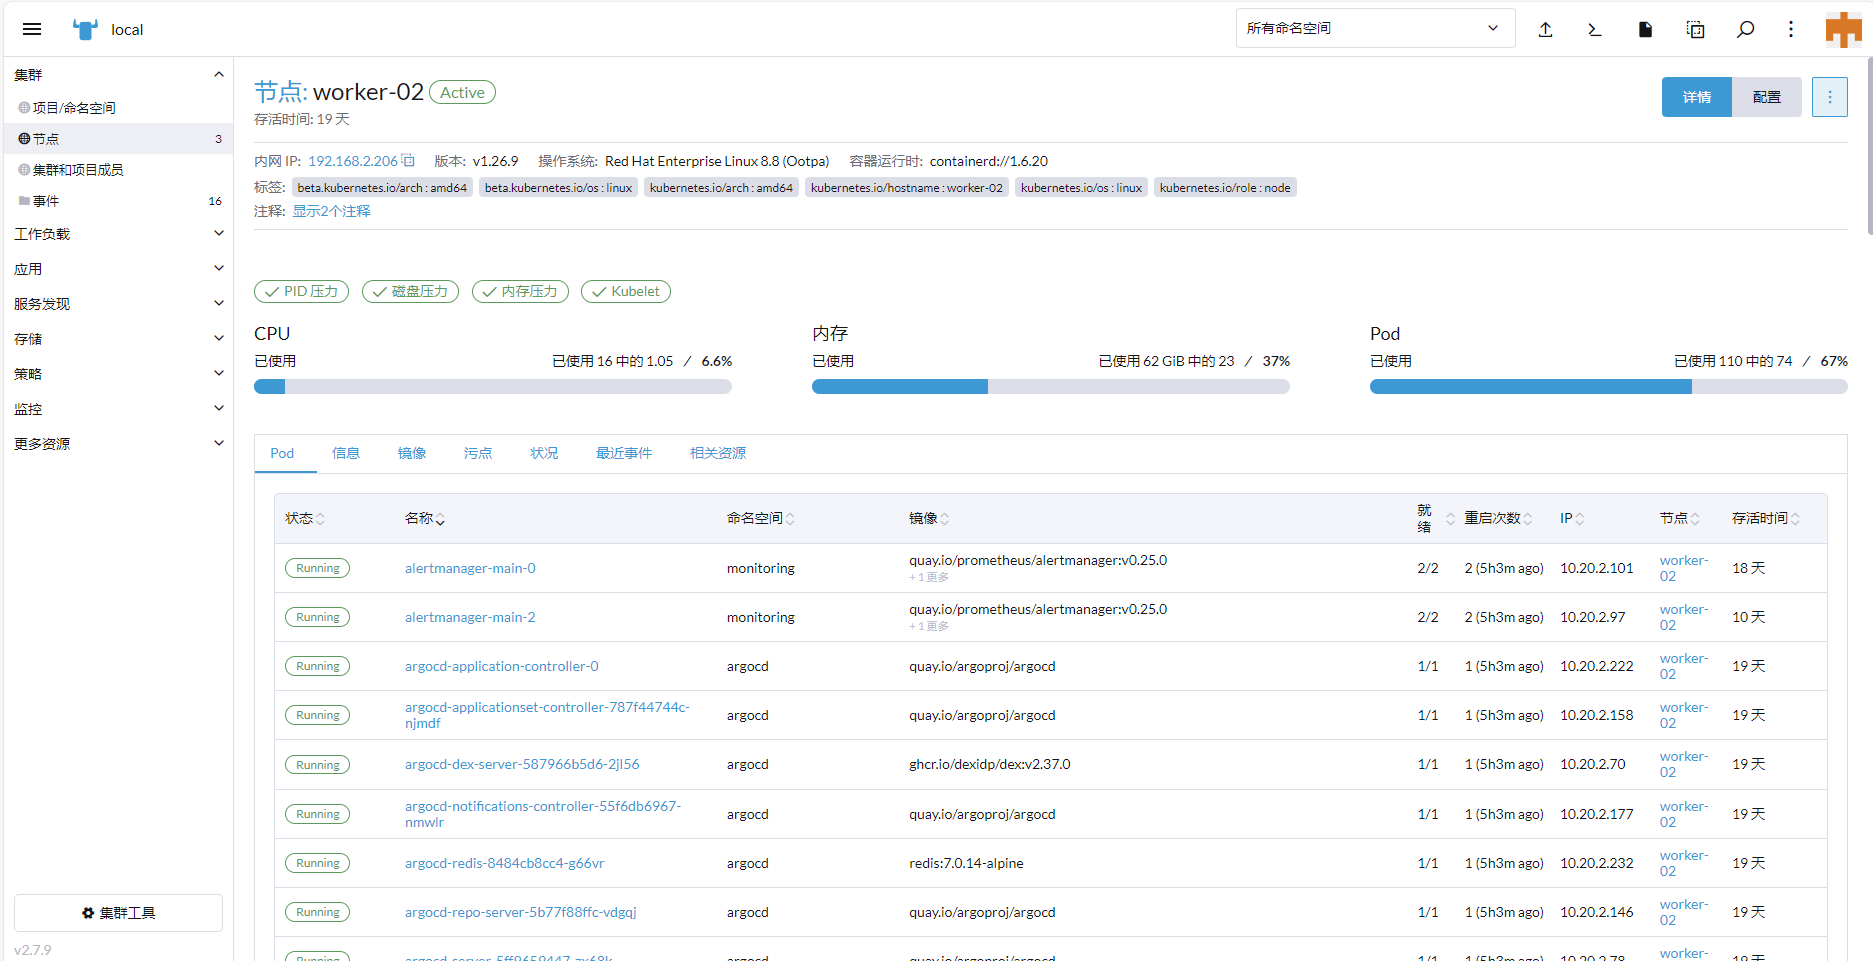Open pod alertmanager-main-2
The width and height of the screenshot is (1873, 961).
470,617
